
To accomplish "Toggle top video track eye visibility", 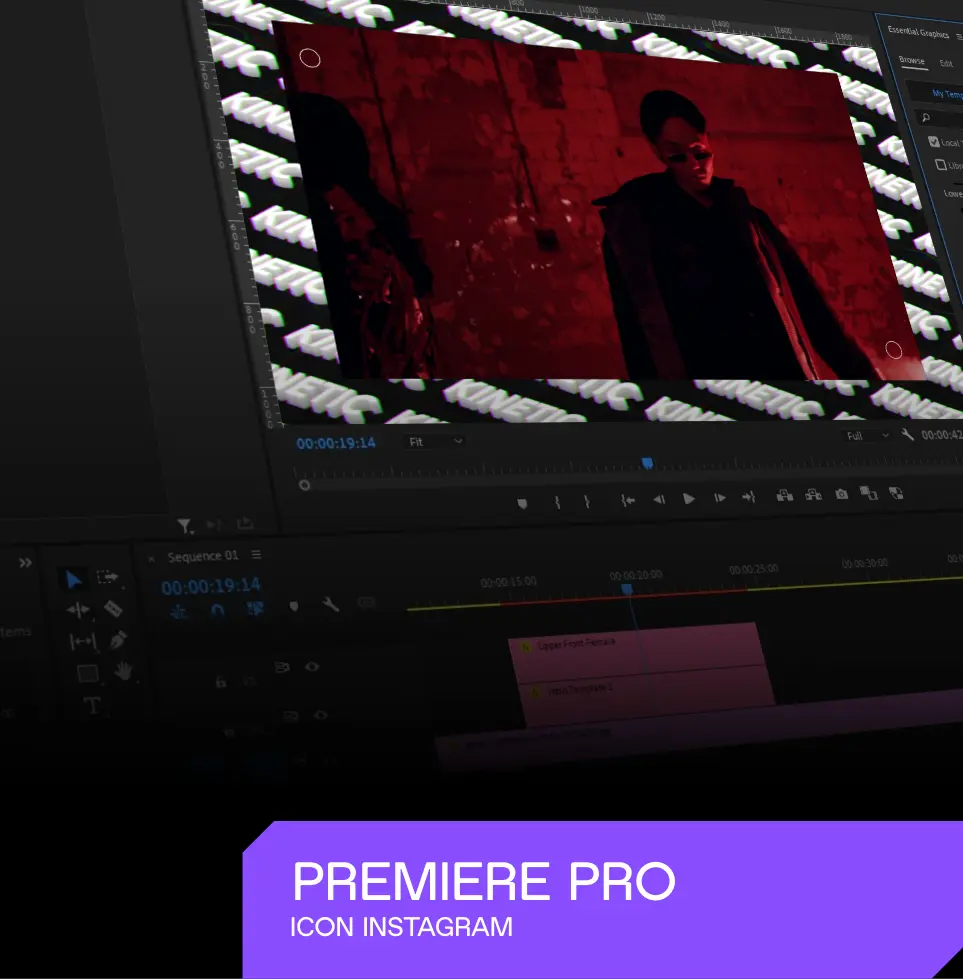I will click(x=312, y=666).
